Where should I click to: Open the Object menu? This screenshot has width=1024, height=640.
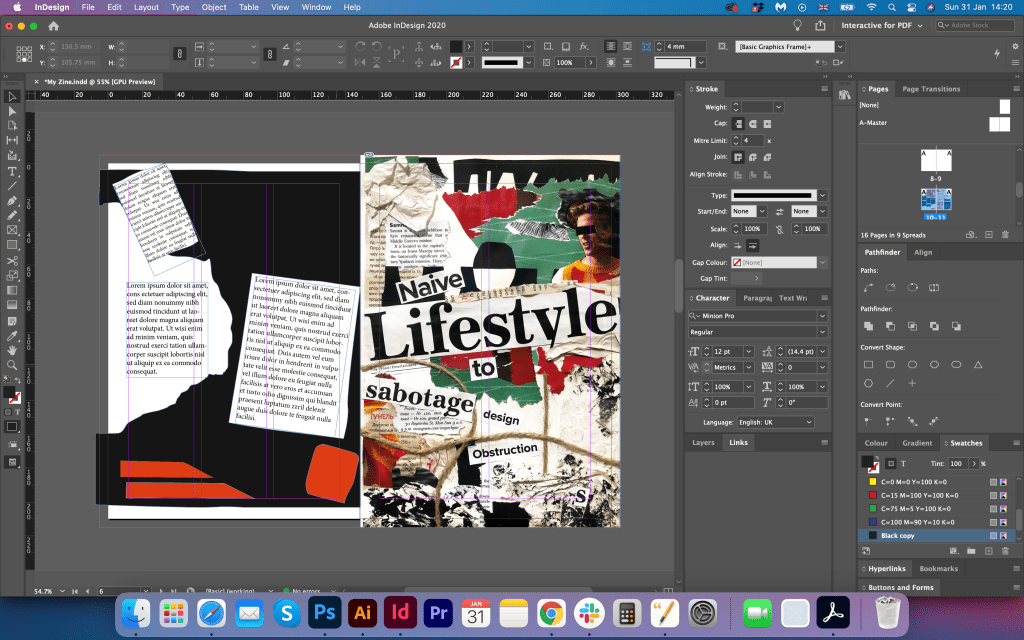click(x=213, y=7)
